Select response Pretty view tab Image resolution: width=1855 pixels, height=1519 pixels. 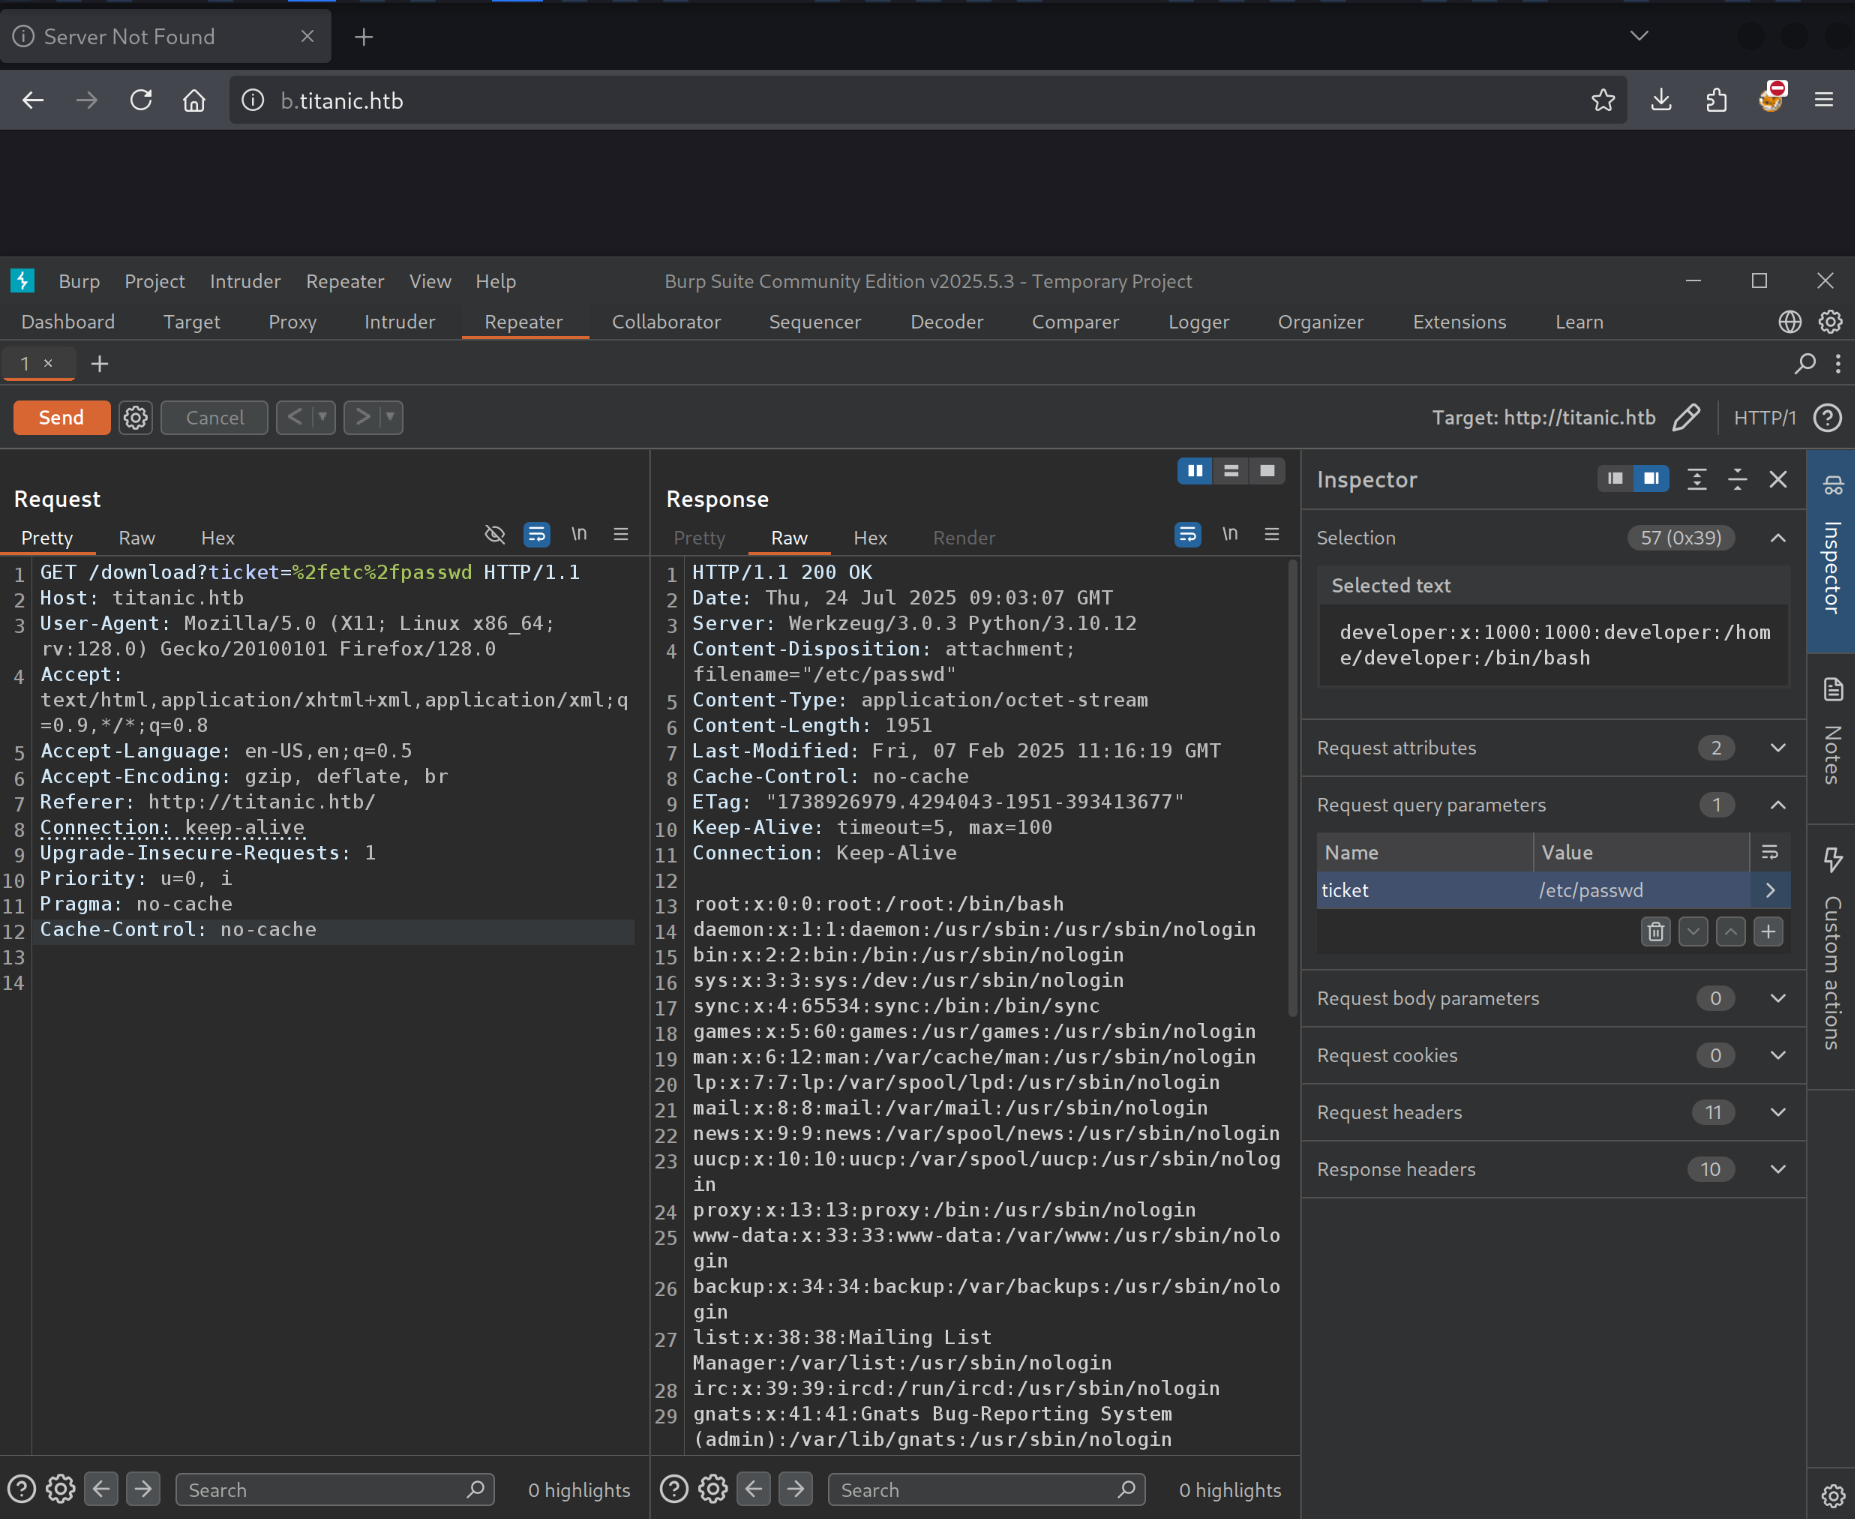pyautogui.click(x=699, y=538)
